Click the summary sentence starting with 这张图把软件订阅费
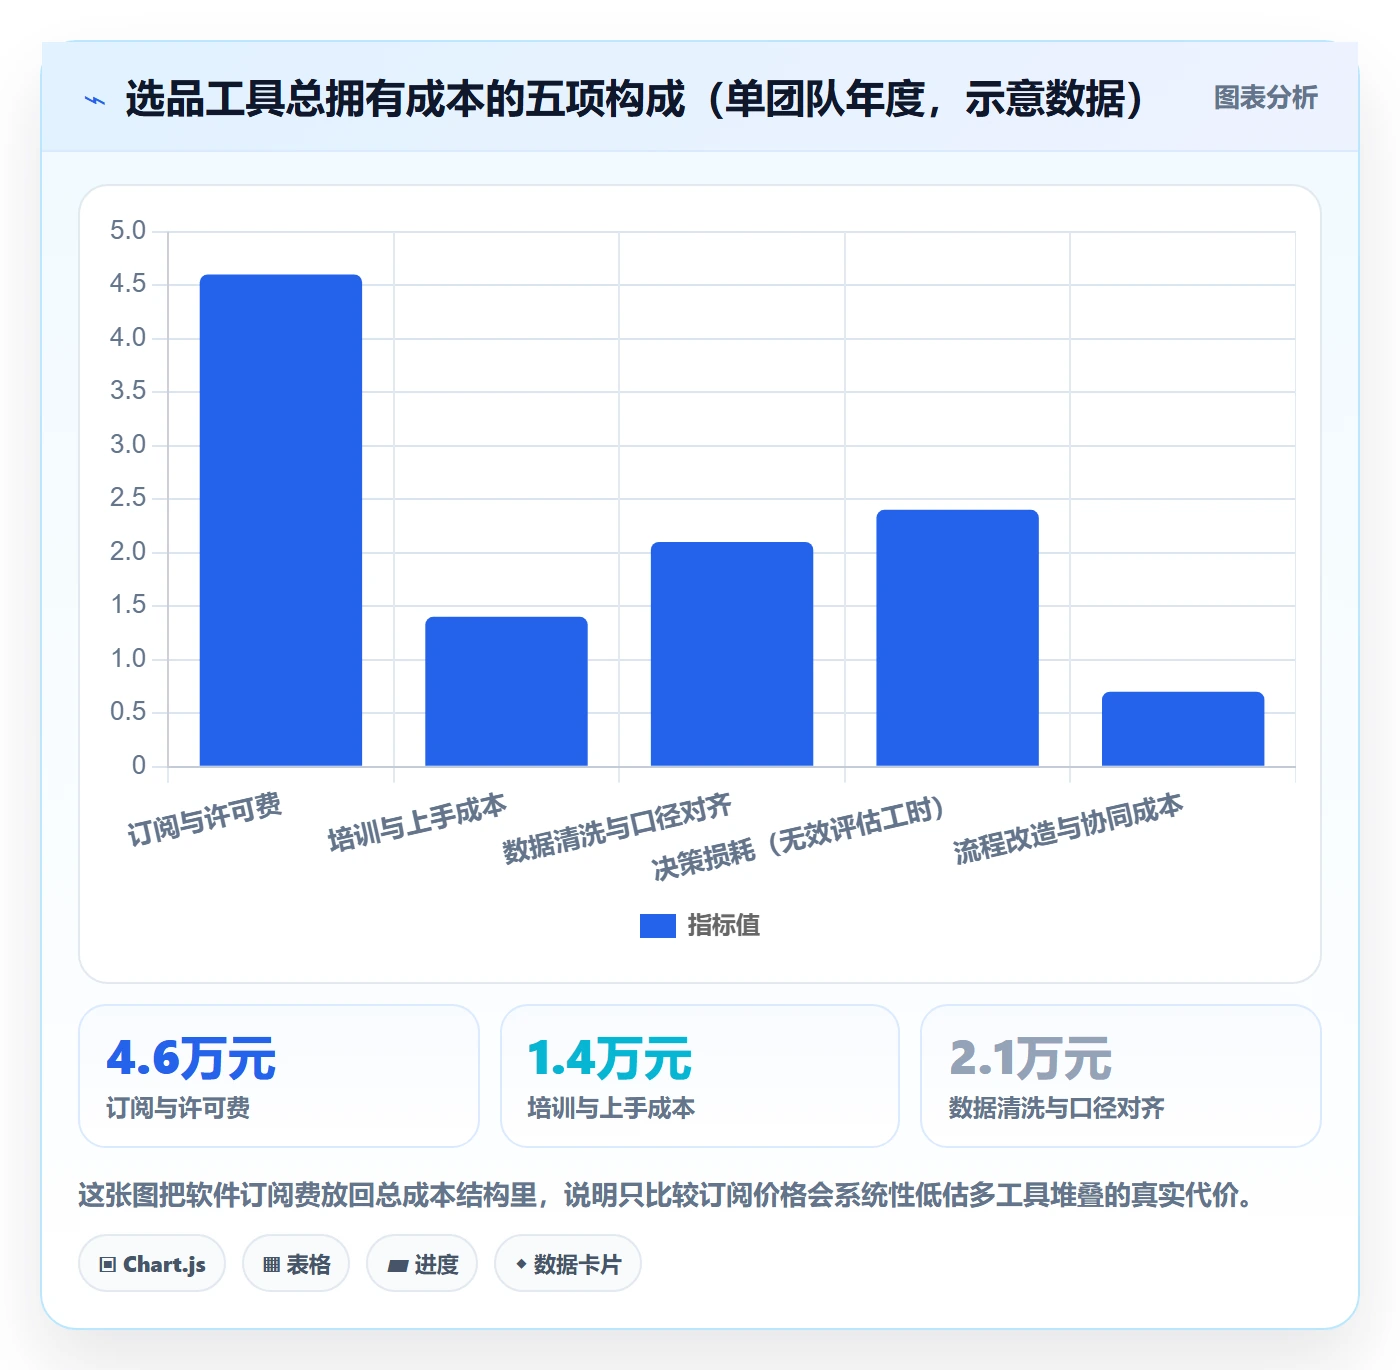 [x=666, y=1195]
